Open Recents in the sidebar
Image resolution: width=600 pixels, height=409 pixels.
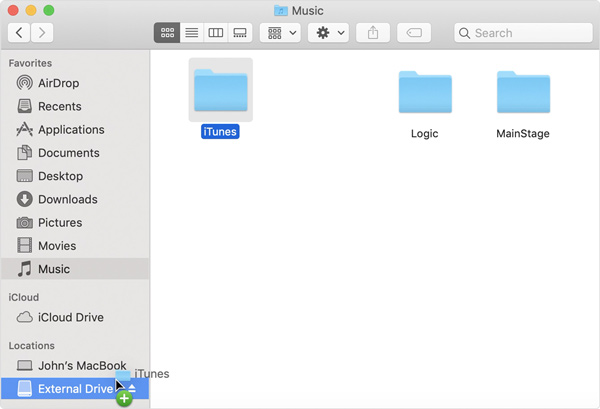[x=75, y=106]
